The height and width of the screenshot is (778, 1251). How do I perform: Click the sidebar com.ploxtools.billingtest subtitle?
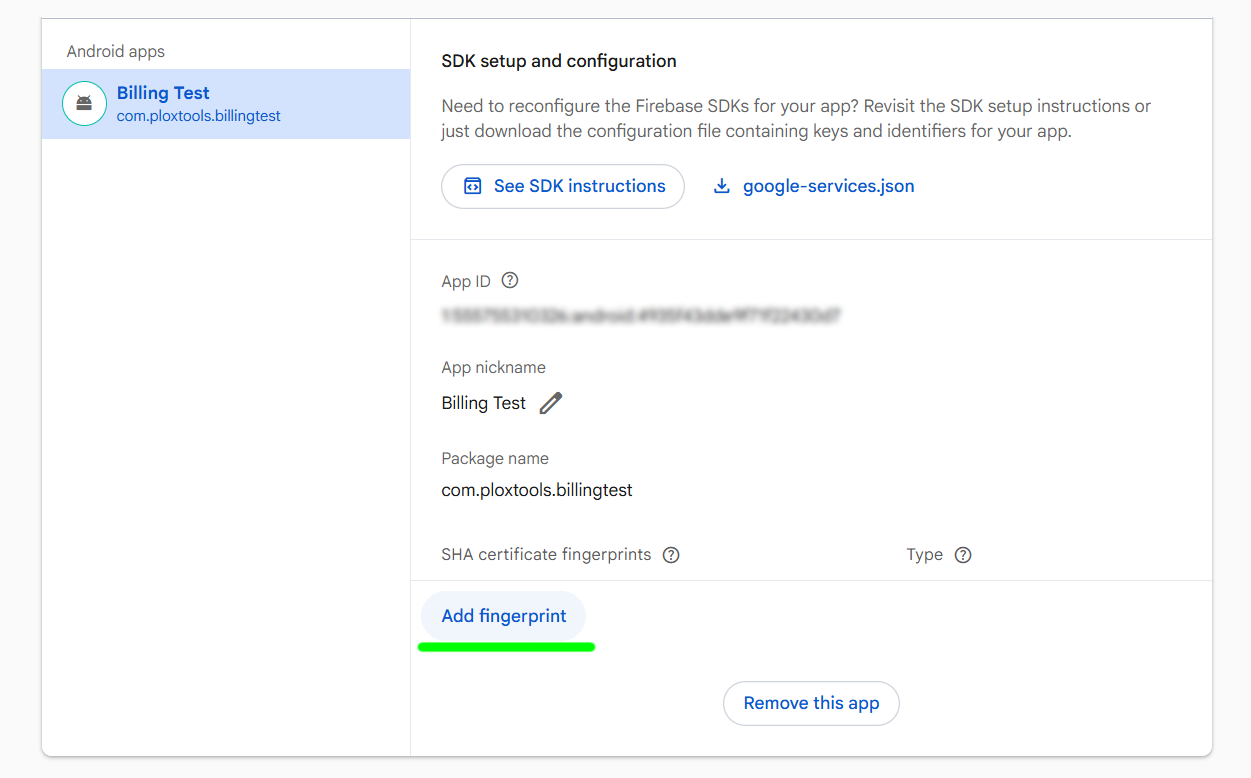pyautogui.click(x=198, y=116)
